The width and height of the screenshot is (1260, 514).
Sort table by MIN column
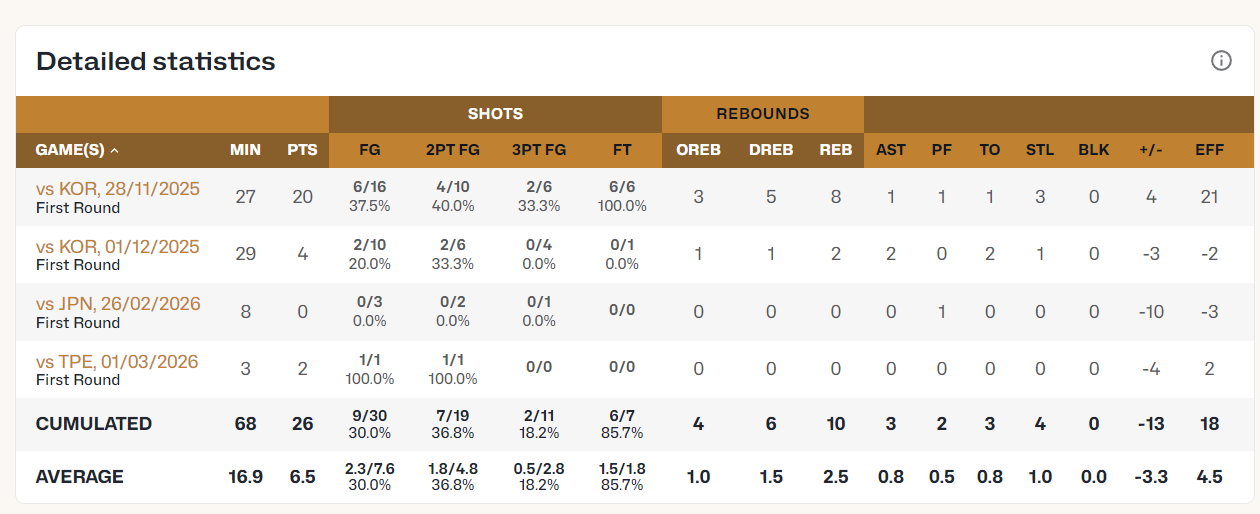coord(245,150)
